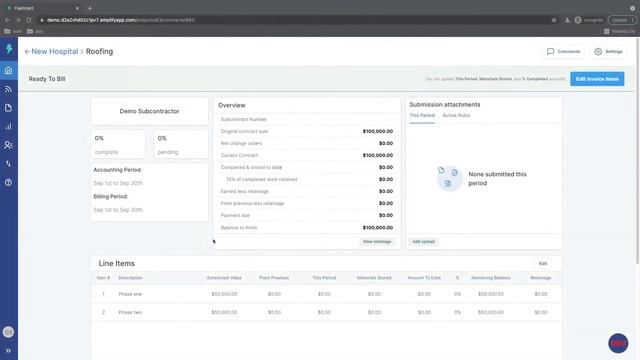
Task: Click the browser Update button
Action: point(622,20)
